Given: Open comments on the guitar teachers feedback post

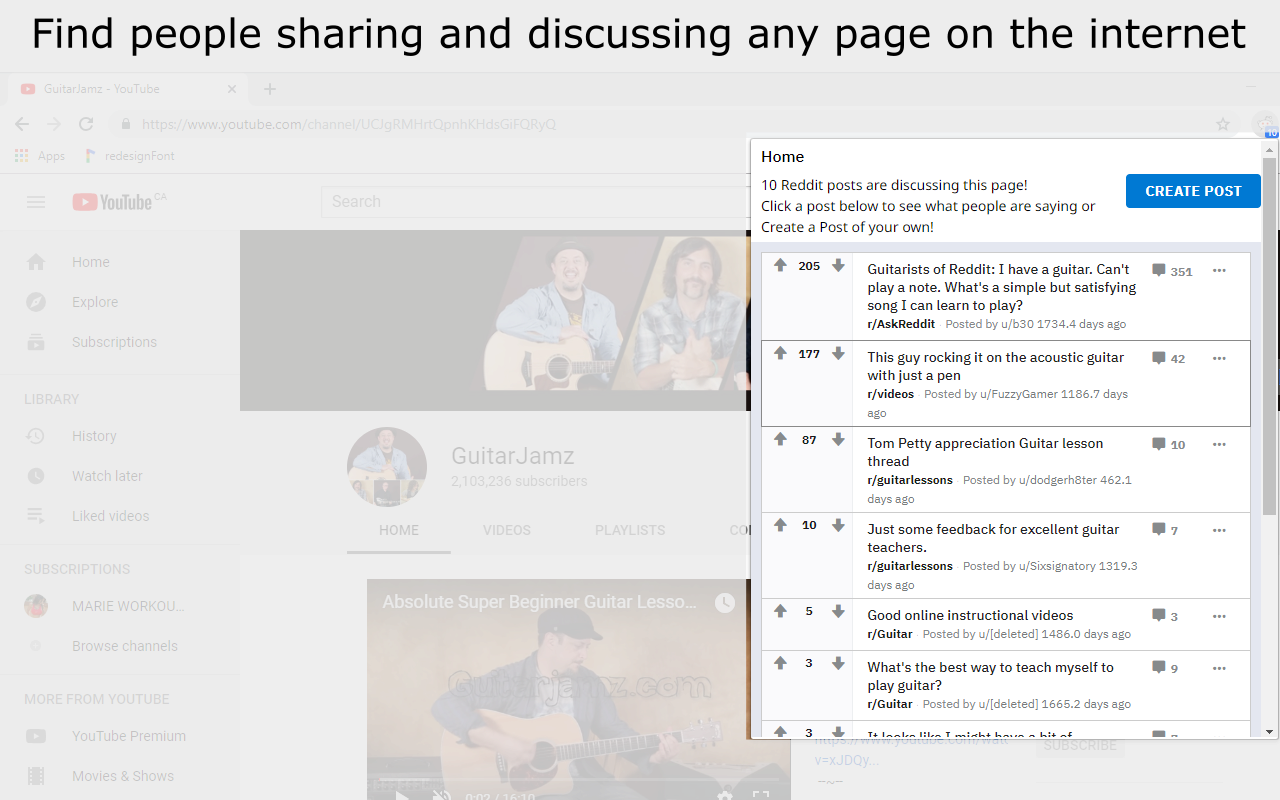Looking at the screenshot, I should point(1165,530).
